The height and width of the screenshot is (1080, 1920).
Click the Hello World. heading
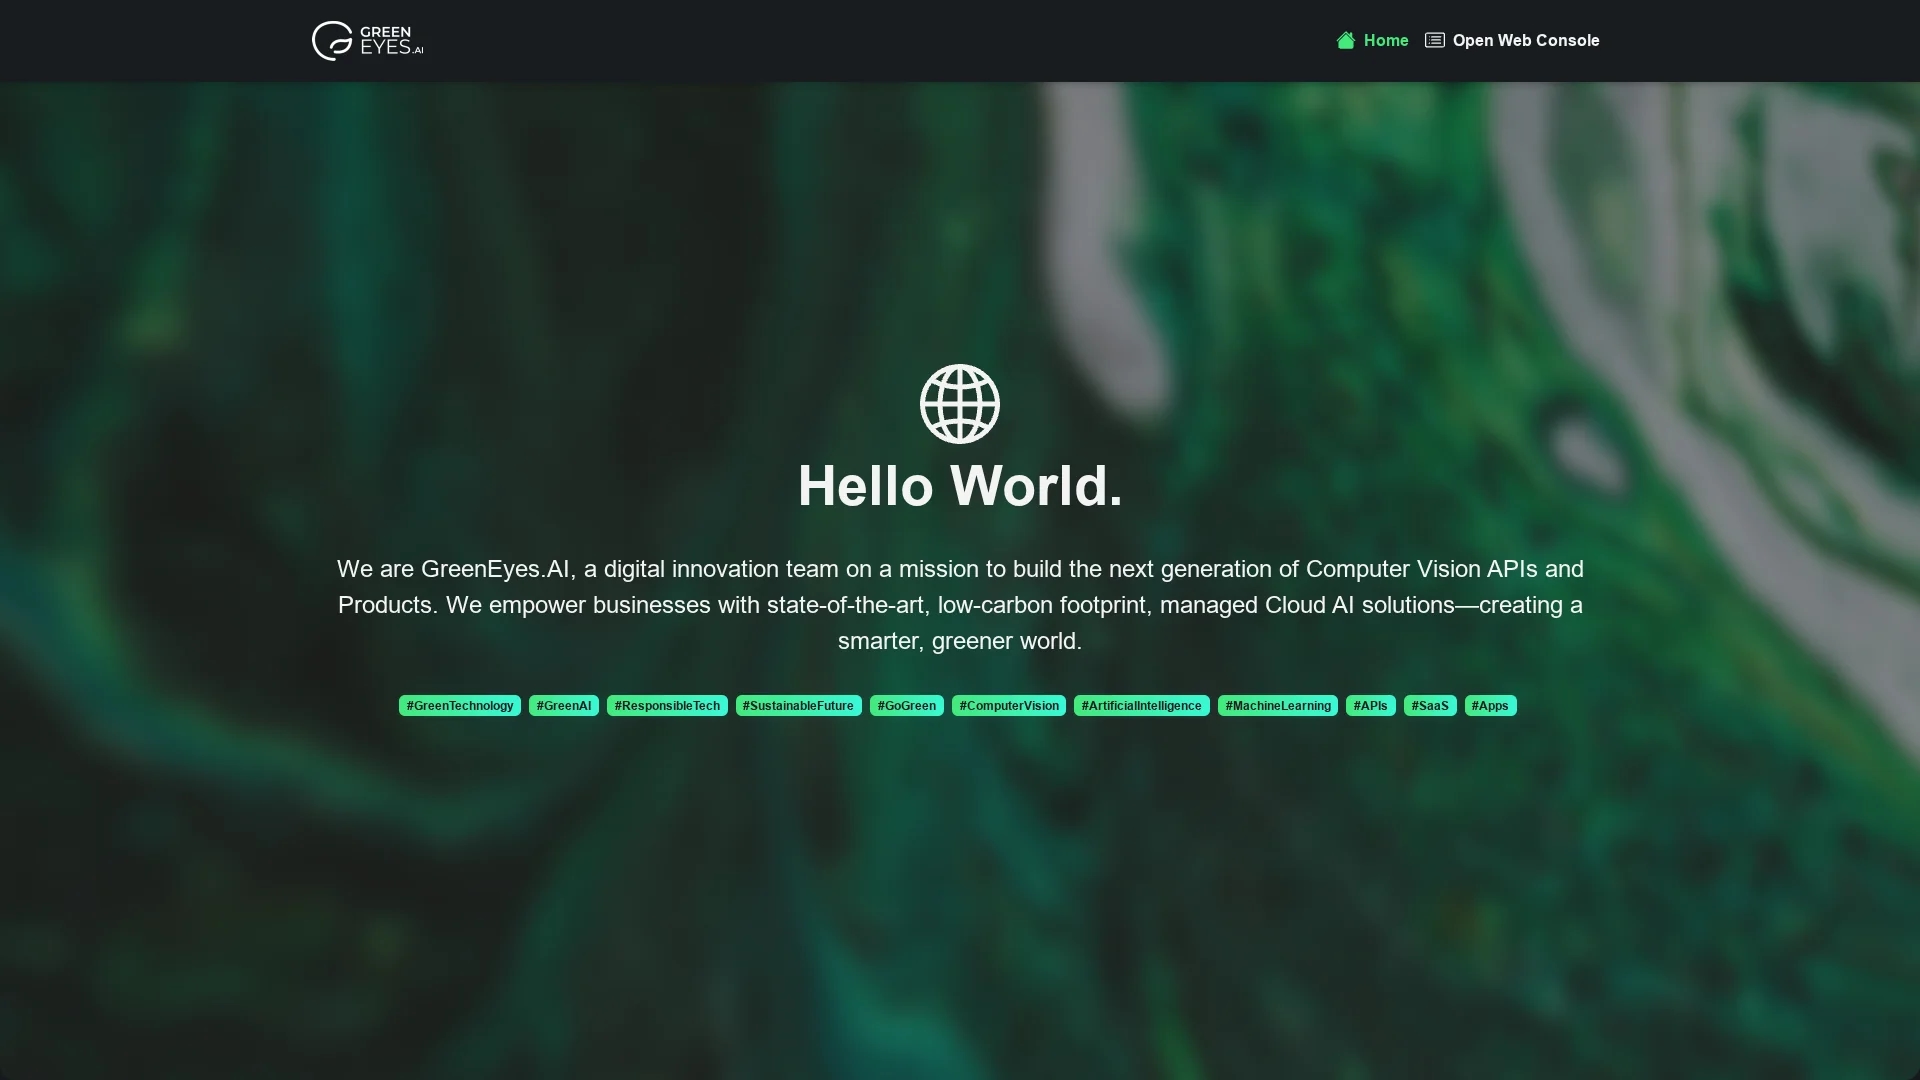[960, 486]
